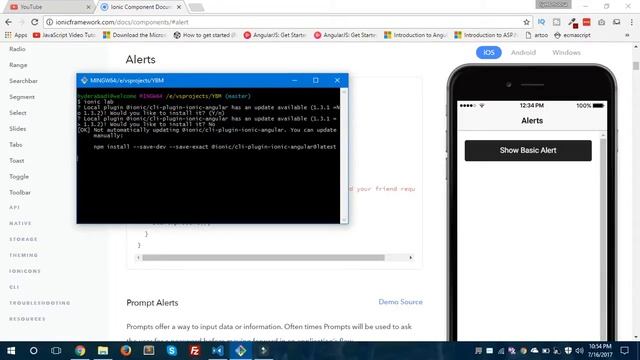Click the Show Basic Alert button in phone demo
Screen dimensions: 640x360
coord(528,150)
